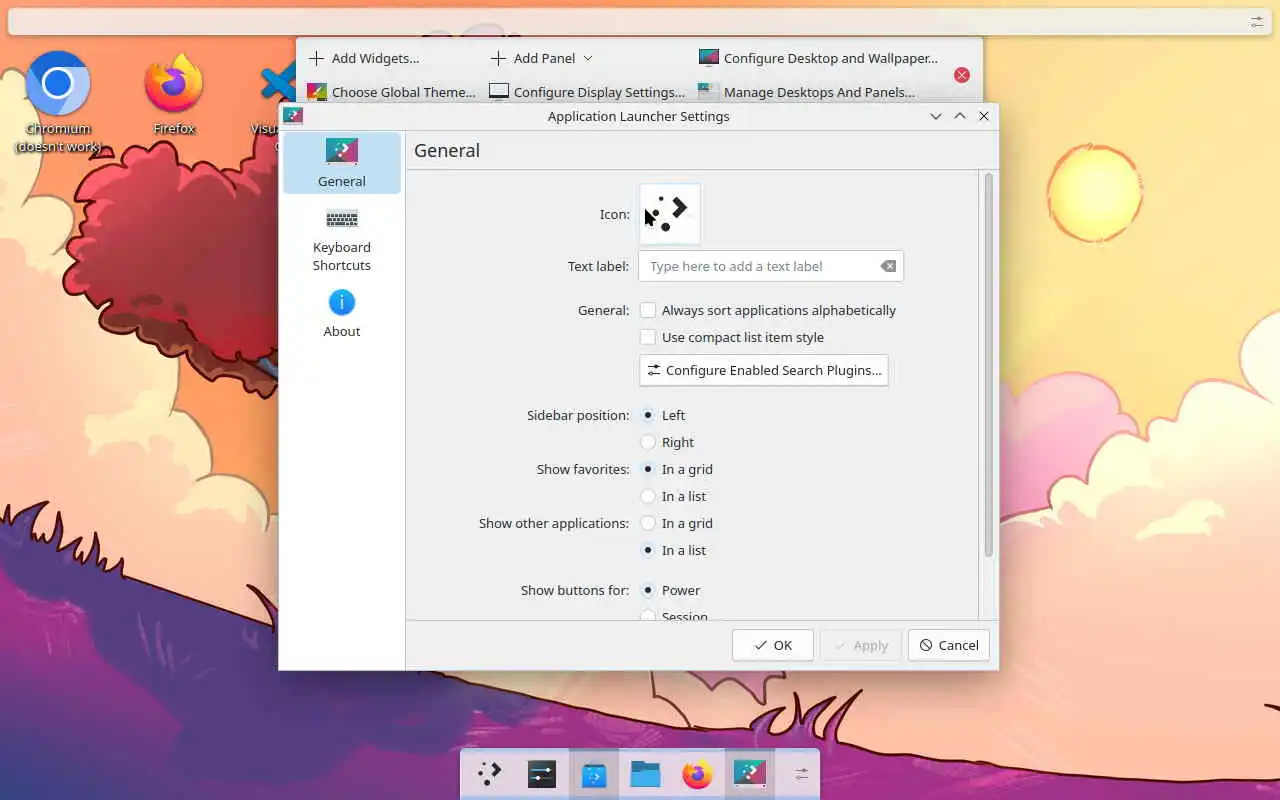Select Power for show buttons
Image resolution: width=1280 pixels, height=800 pixels.
(x=670, y=590)
